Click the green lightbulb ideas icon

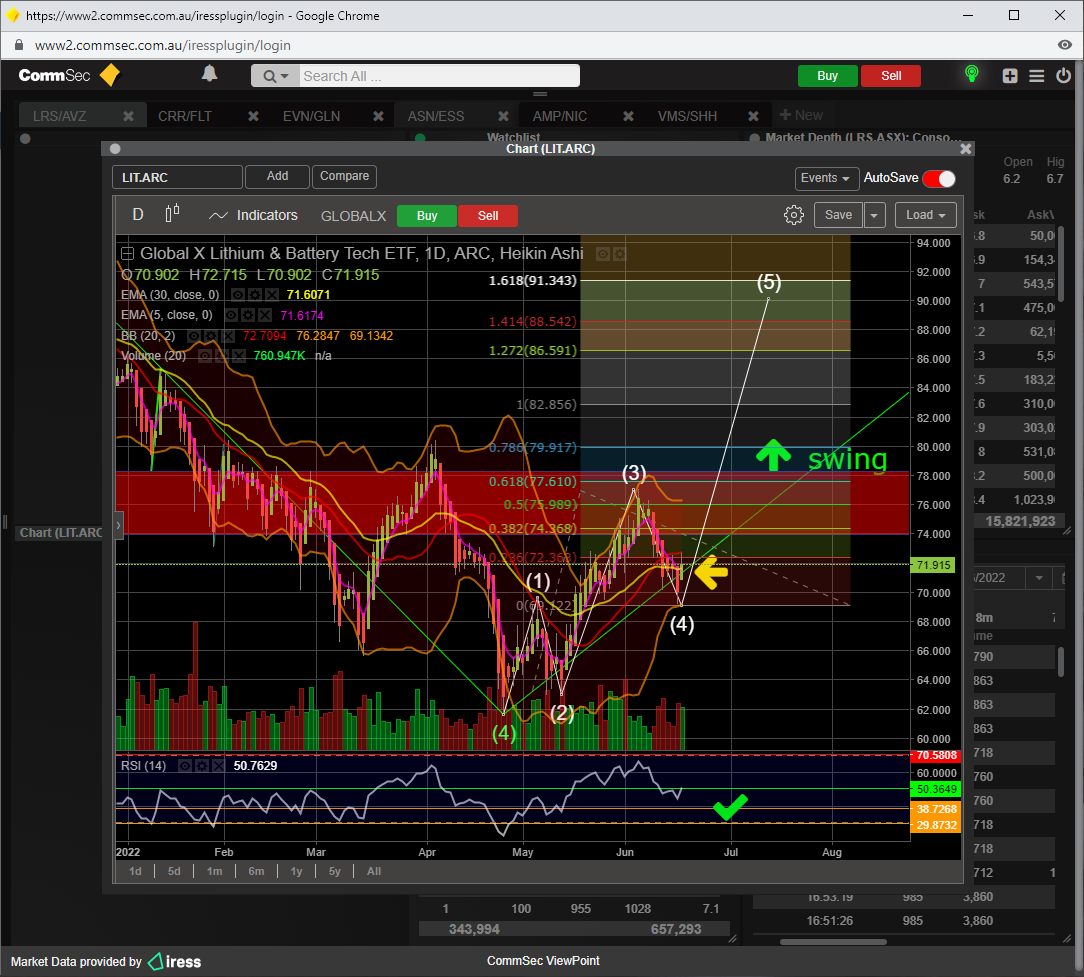pyautogui.click(x=971, y=74)
